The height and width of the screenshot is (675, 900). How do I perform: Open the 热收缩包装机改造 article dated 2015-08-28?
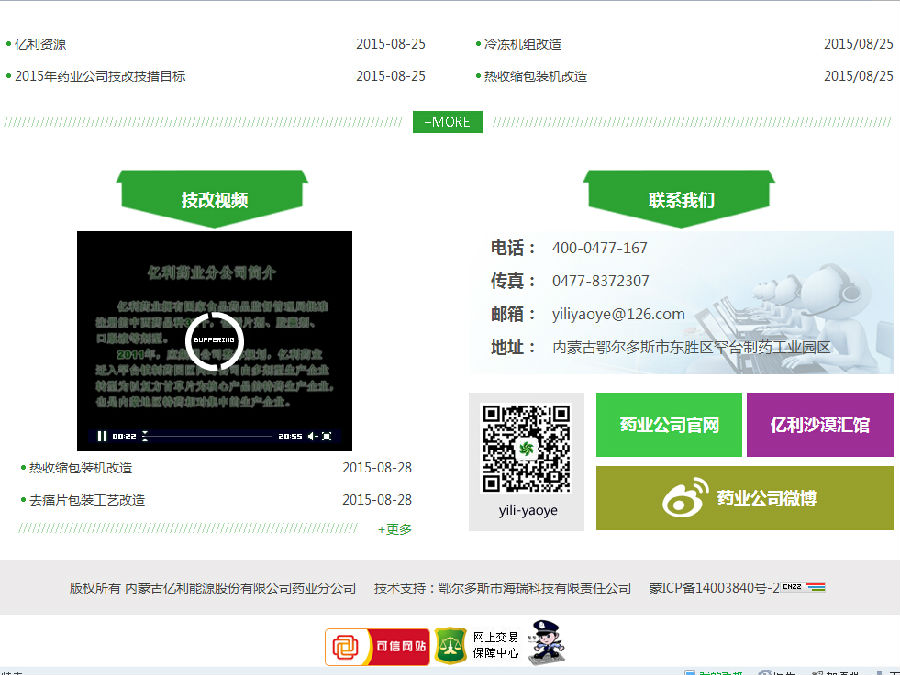[80, 467]
